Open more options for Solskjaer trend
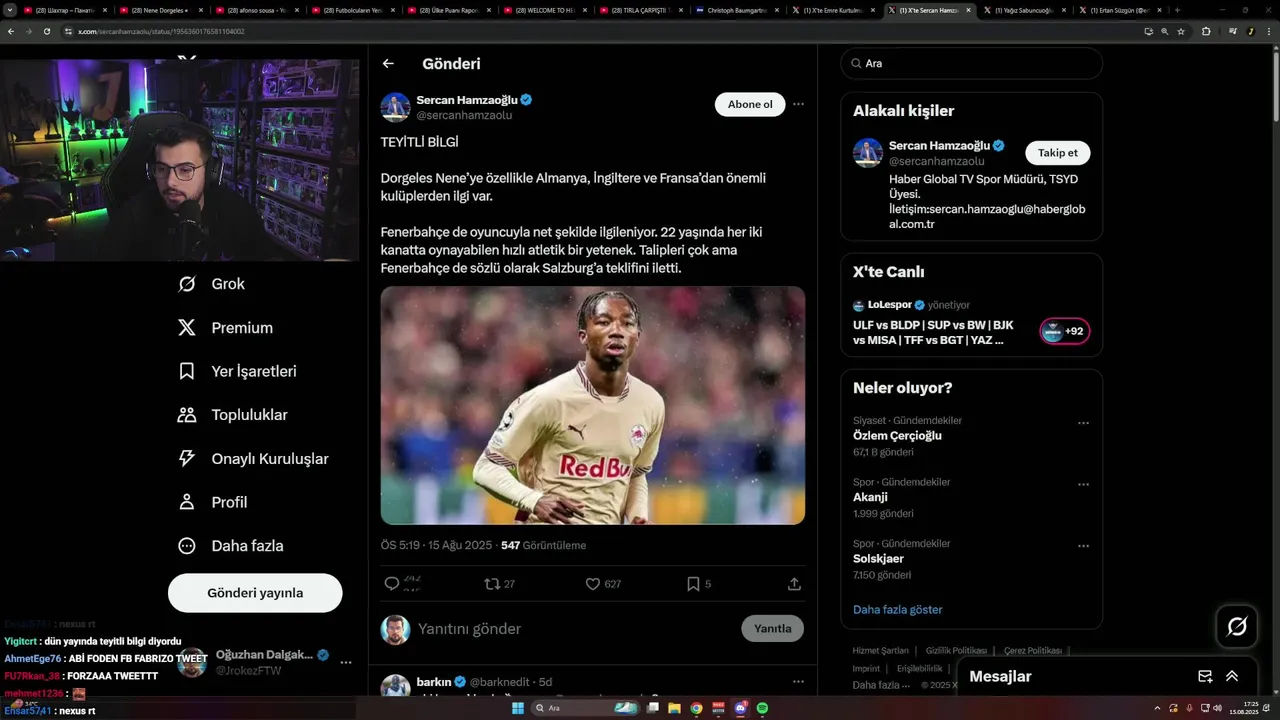This screenshot has width=1280, height=720. (1083, 546)
